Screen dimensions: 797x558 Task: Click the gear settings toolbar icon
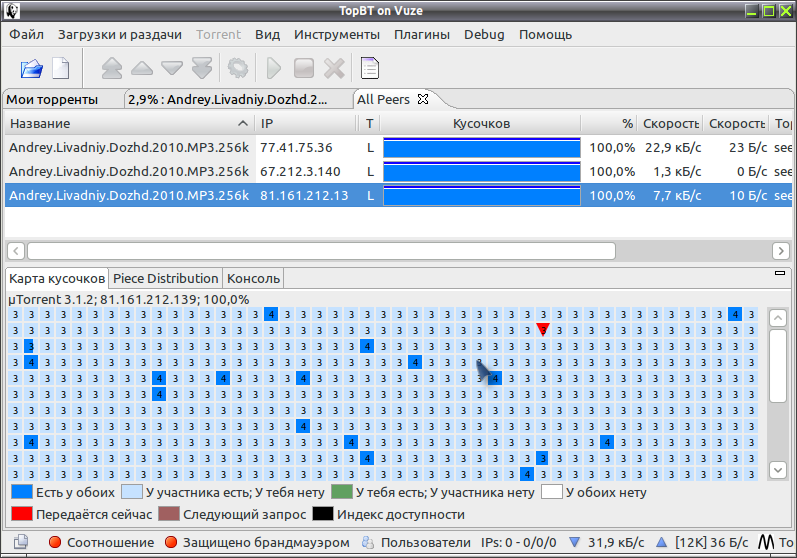tap(237, 69)
